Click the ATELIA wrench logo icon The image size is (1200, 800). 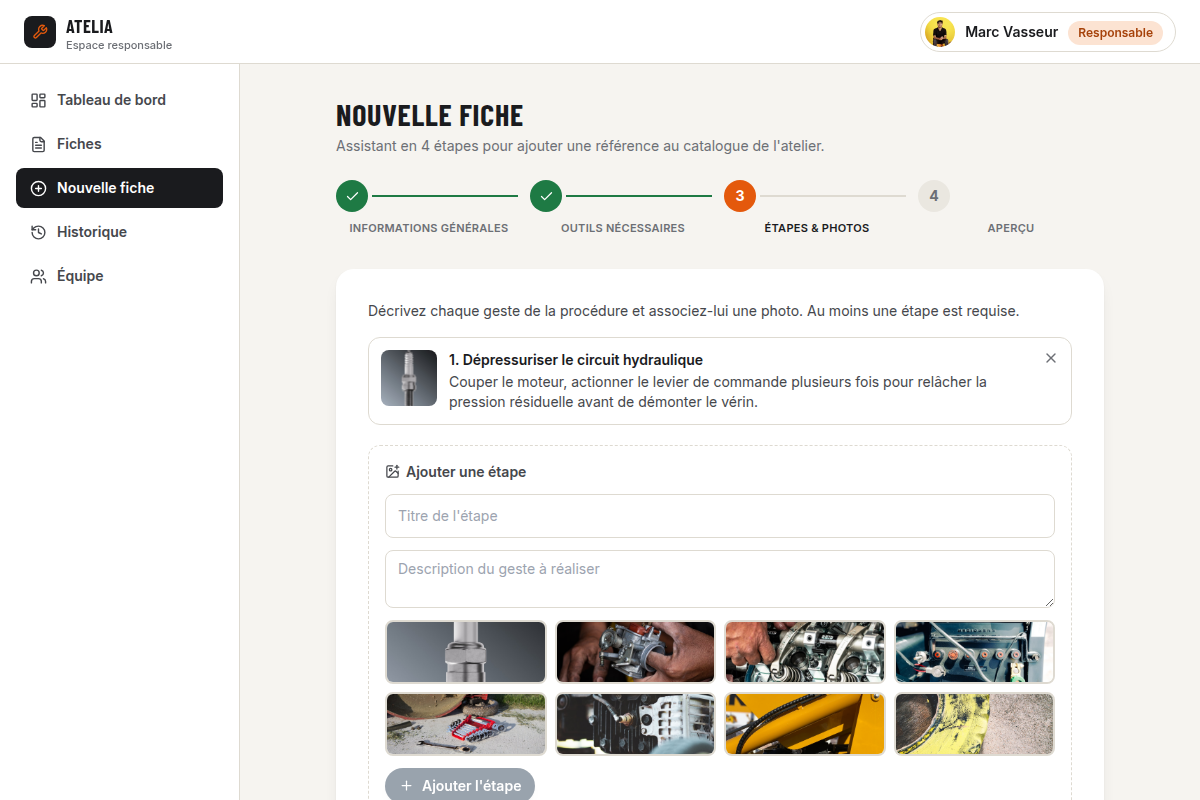point(40,32)
